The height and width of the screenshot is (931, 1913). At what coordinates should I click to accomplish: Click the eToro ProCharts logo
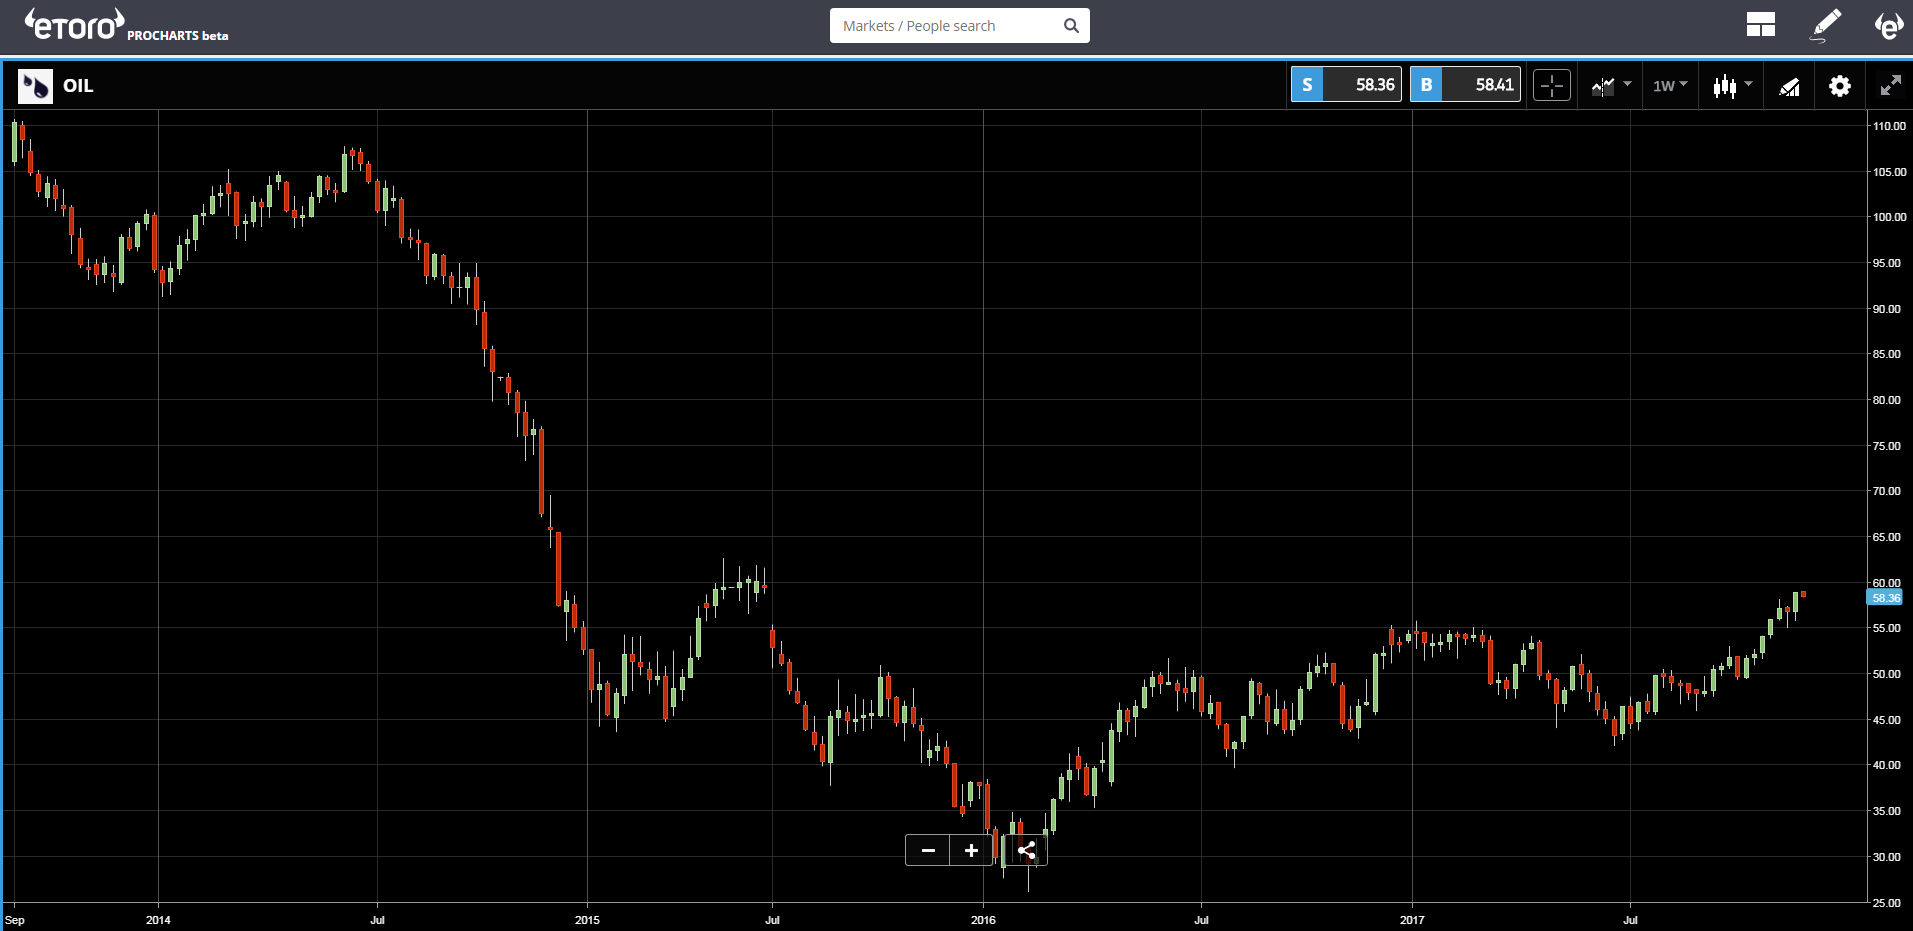point(127,25)
